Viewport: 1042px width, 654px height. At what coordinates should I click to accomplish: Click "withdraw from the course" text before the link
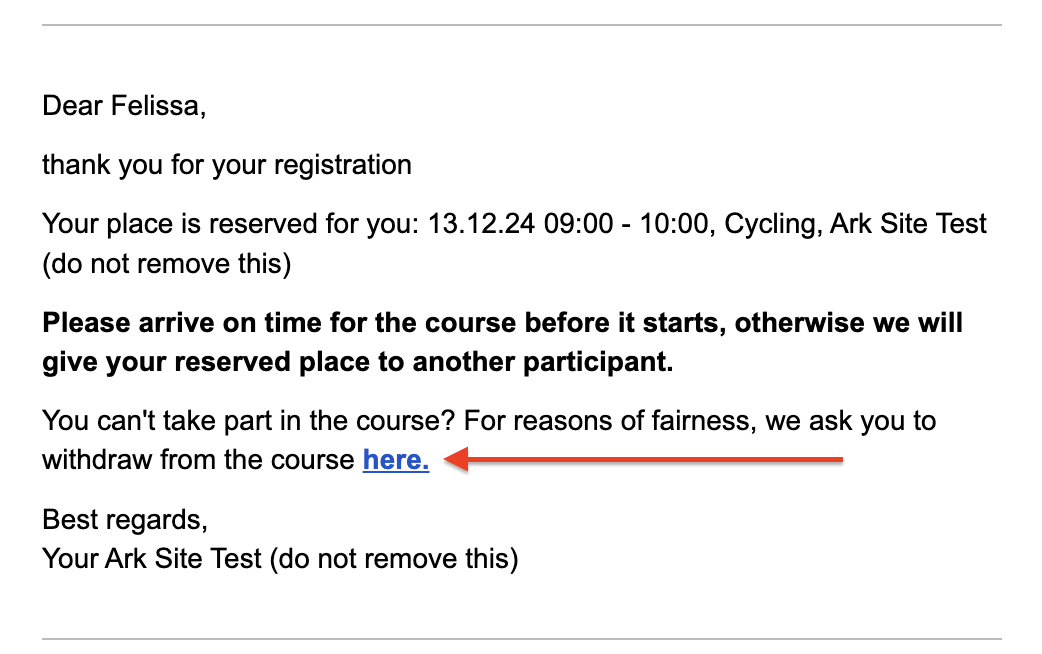pos(198,460)
